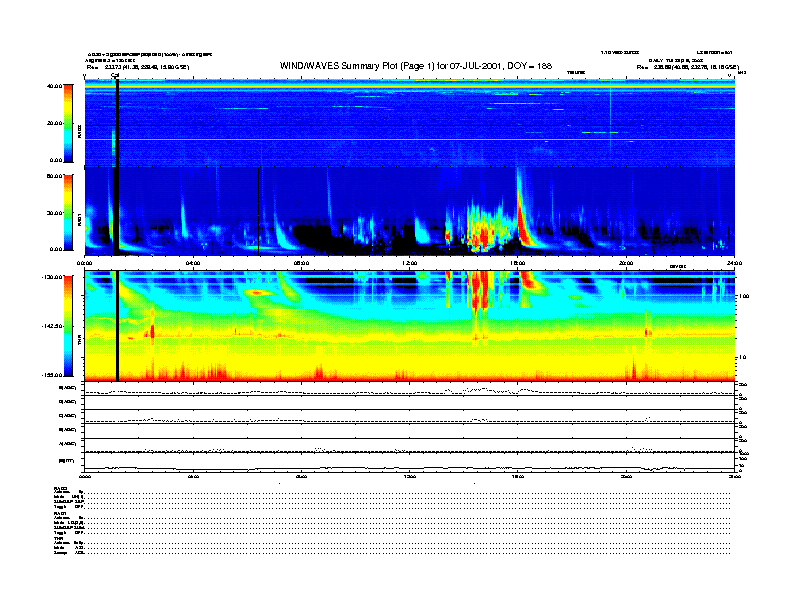Click the 100 tick label right of TNR panel

click(x=744, y=296)
